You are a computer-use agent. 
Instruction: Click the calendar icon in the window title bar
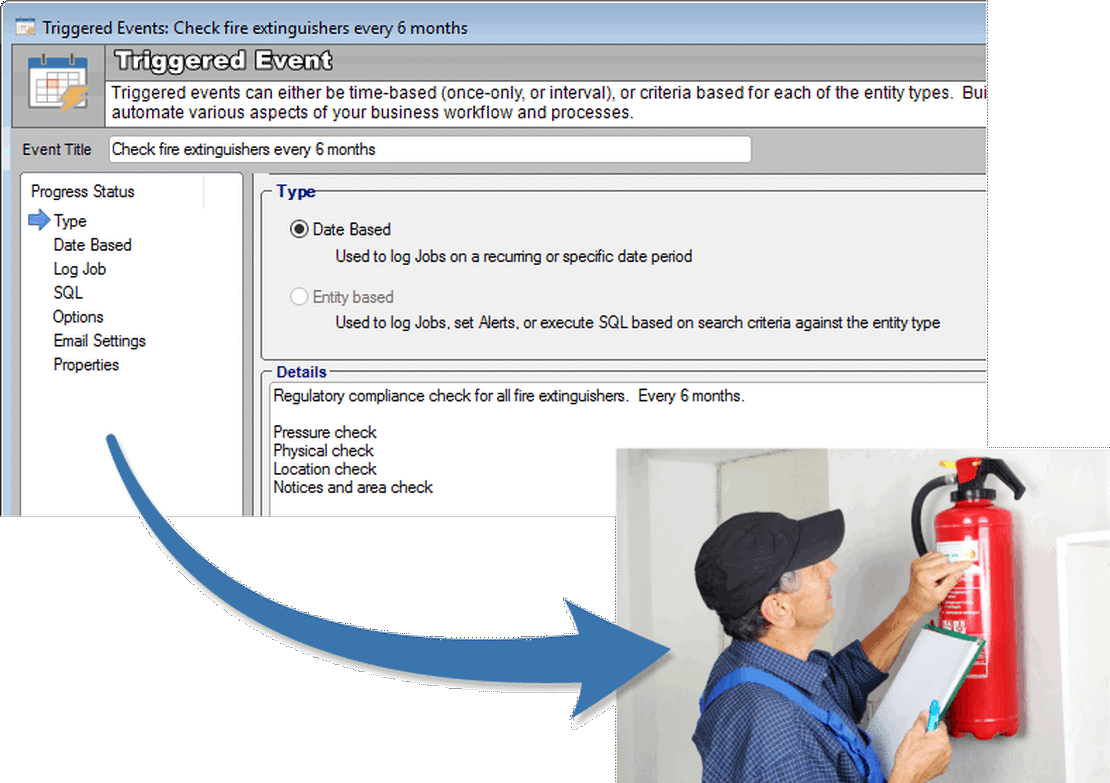tap(25, 27)
